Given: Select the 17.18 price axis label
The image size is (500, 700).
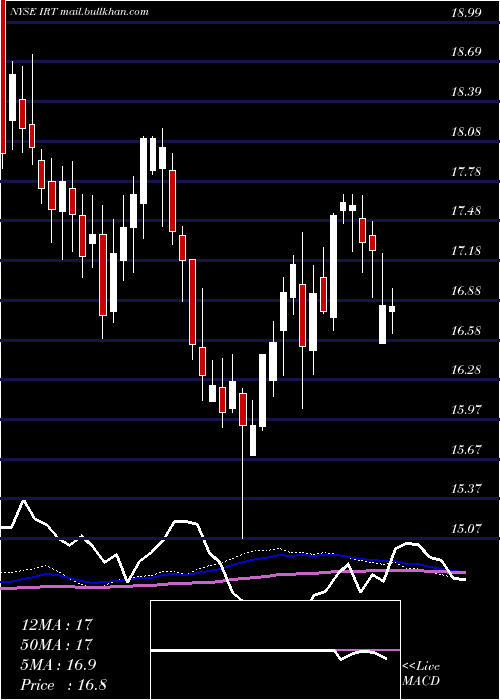Looking at the screenshot, I should tap(466, 251).
